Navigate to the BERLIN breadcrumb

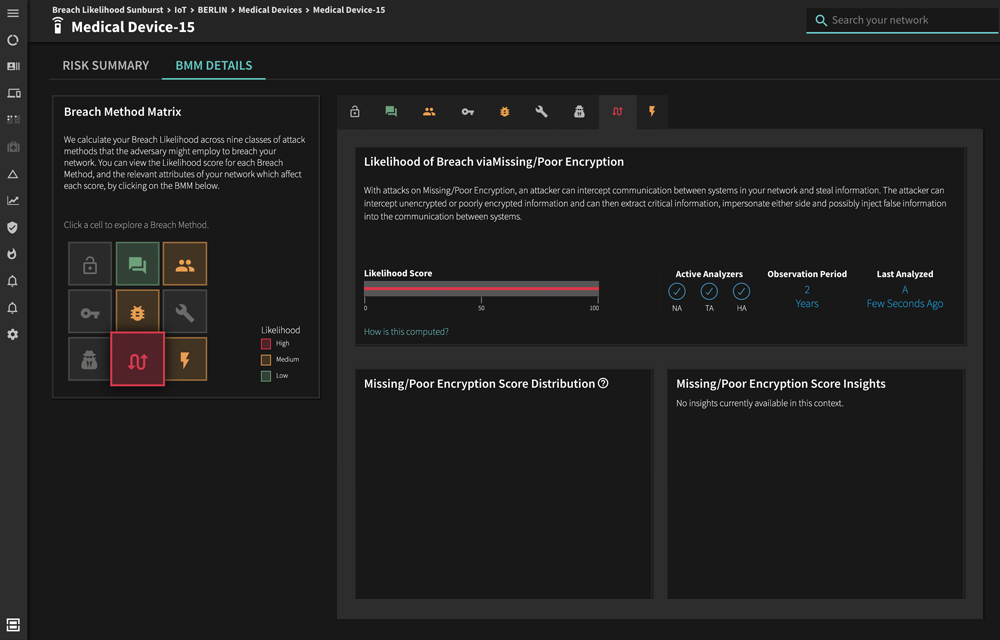coord(212,10)
